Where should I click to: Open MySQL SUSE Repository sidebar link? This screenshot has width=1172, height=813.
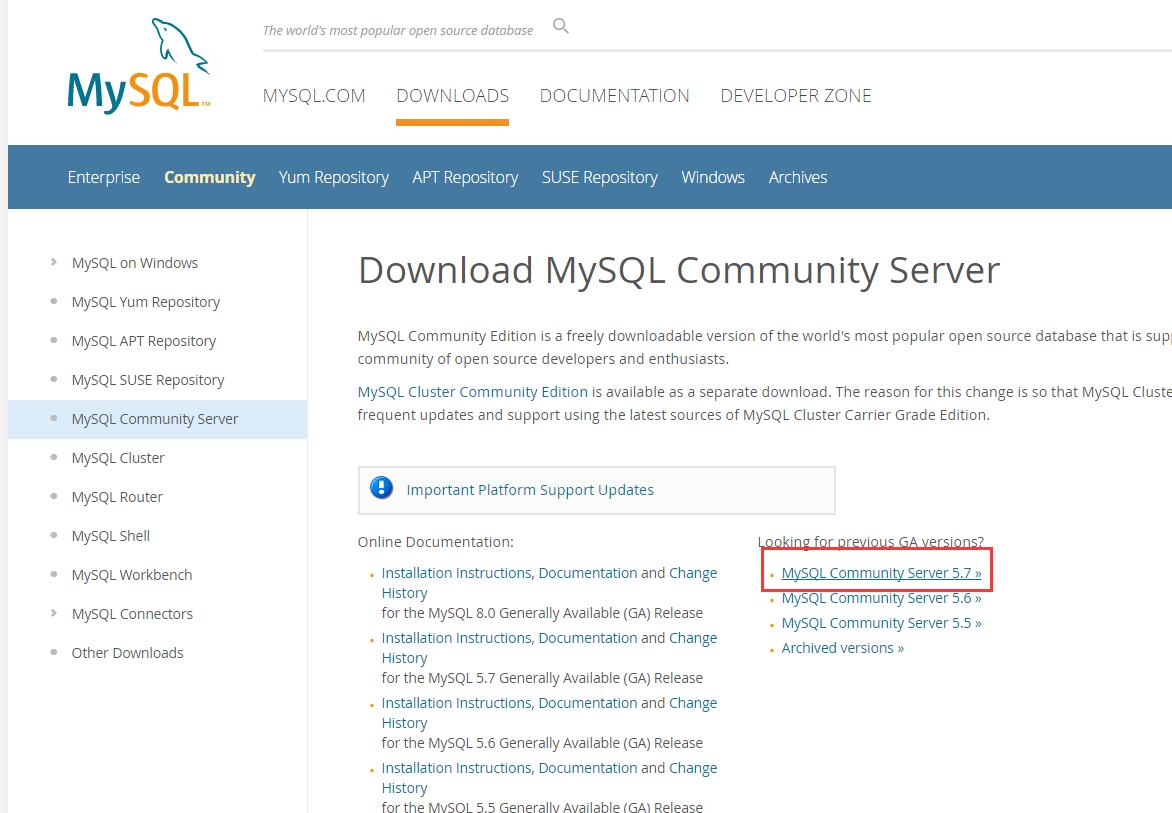(148, 380)
